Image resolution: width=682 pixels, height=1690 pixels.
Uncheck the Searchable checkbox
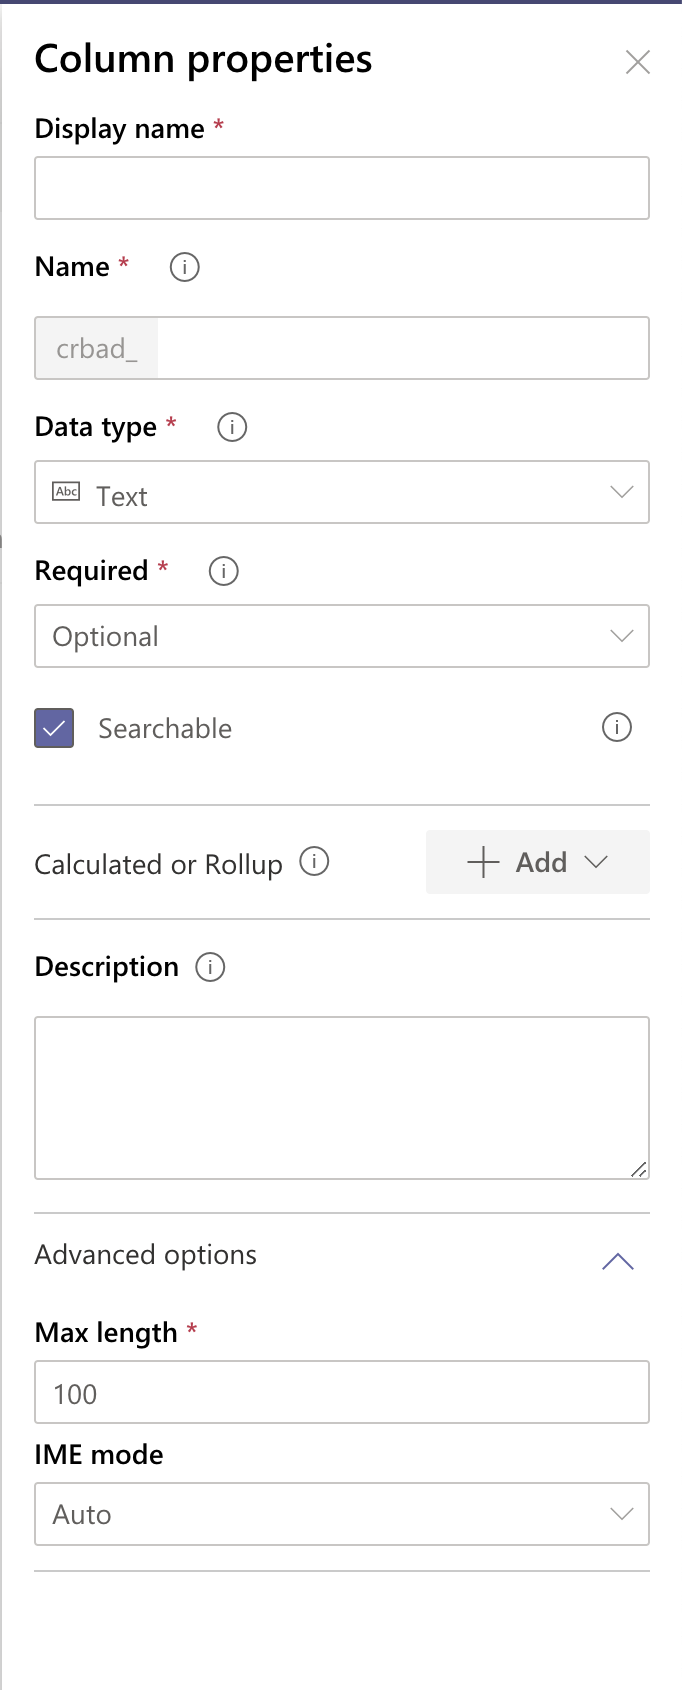point(54,728)
